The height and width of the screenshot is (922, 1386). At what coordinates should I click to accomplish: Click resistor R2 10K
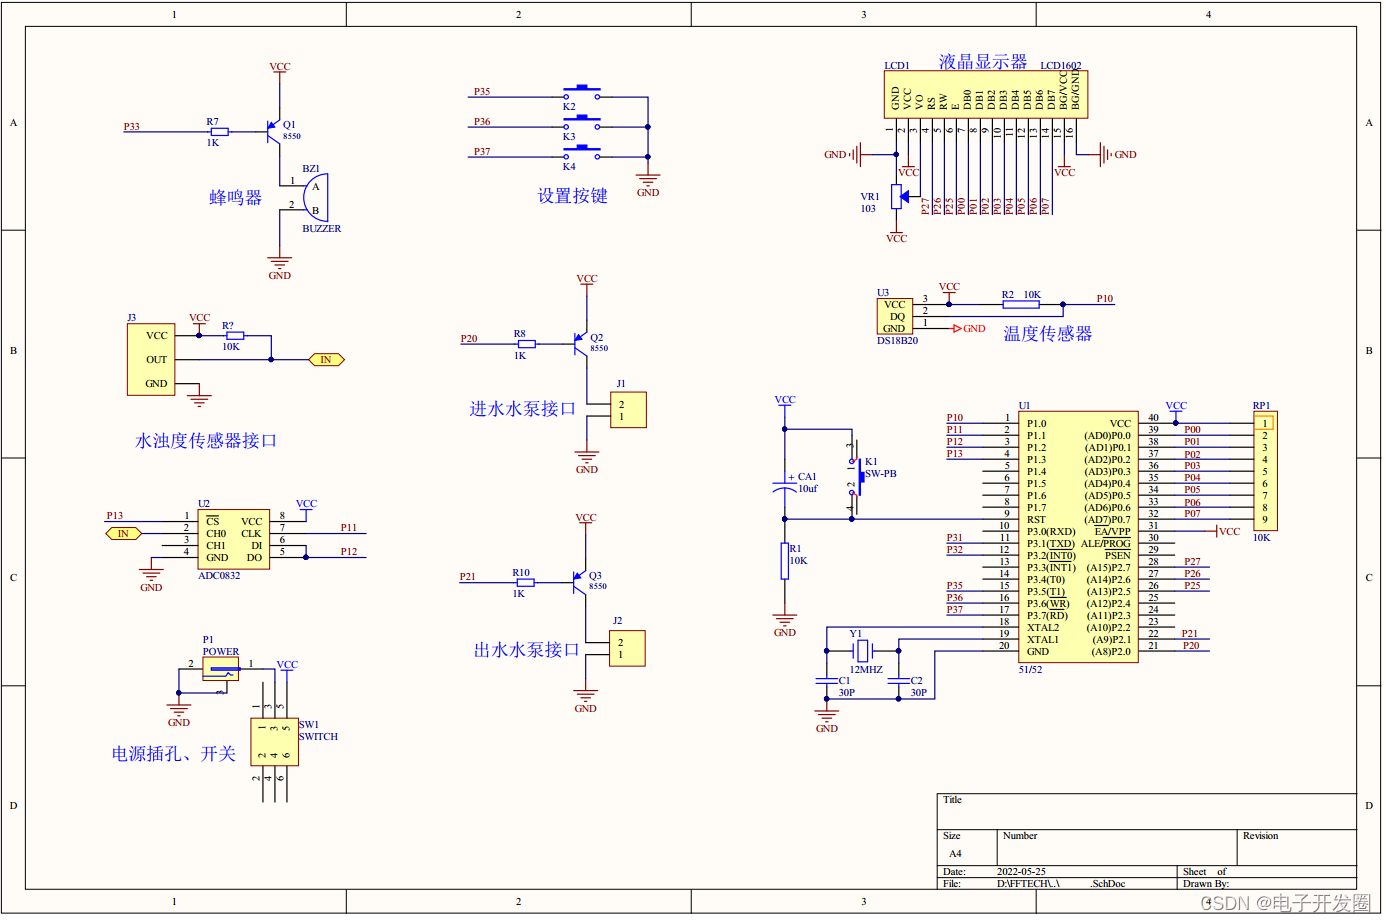(x=1021, y=303)
